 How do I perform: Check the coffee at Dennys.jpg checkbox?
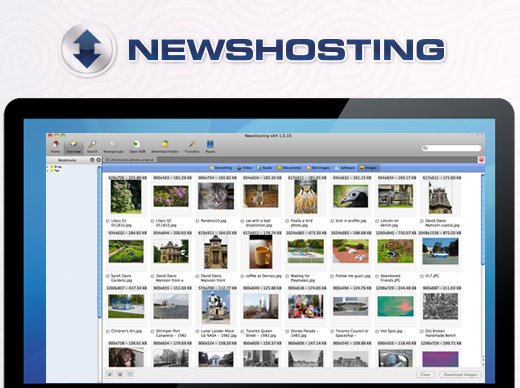pos(242,276)
